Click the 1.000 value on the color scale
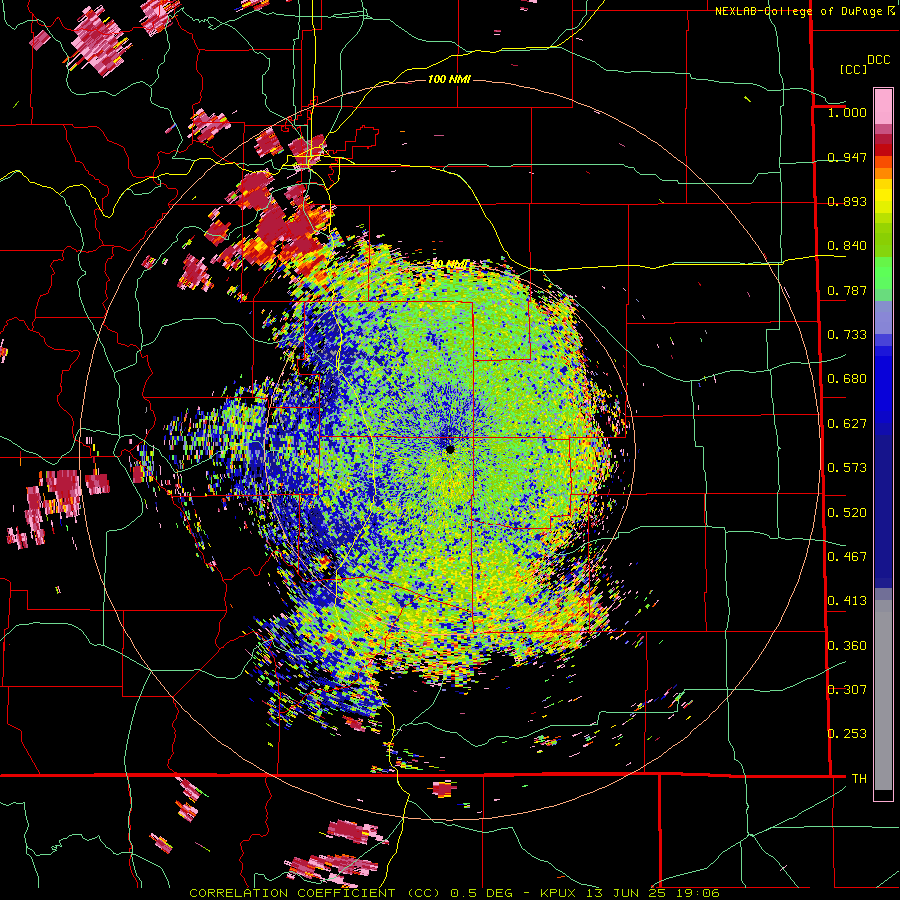This screenshot has width=900, height=900. coord(847,112)
